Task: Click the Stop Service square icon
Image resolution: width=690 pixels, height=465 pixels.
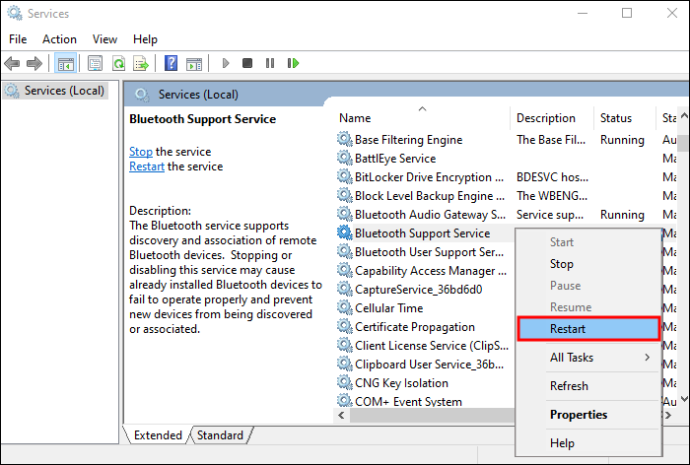Action: point(247,63)
